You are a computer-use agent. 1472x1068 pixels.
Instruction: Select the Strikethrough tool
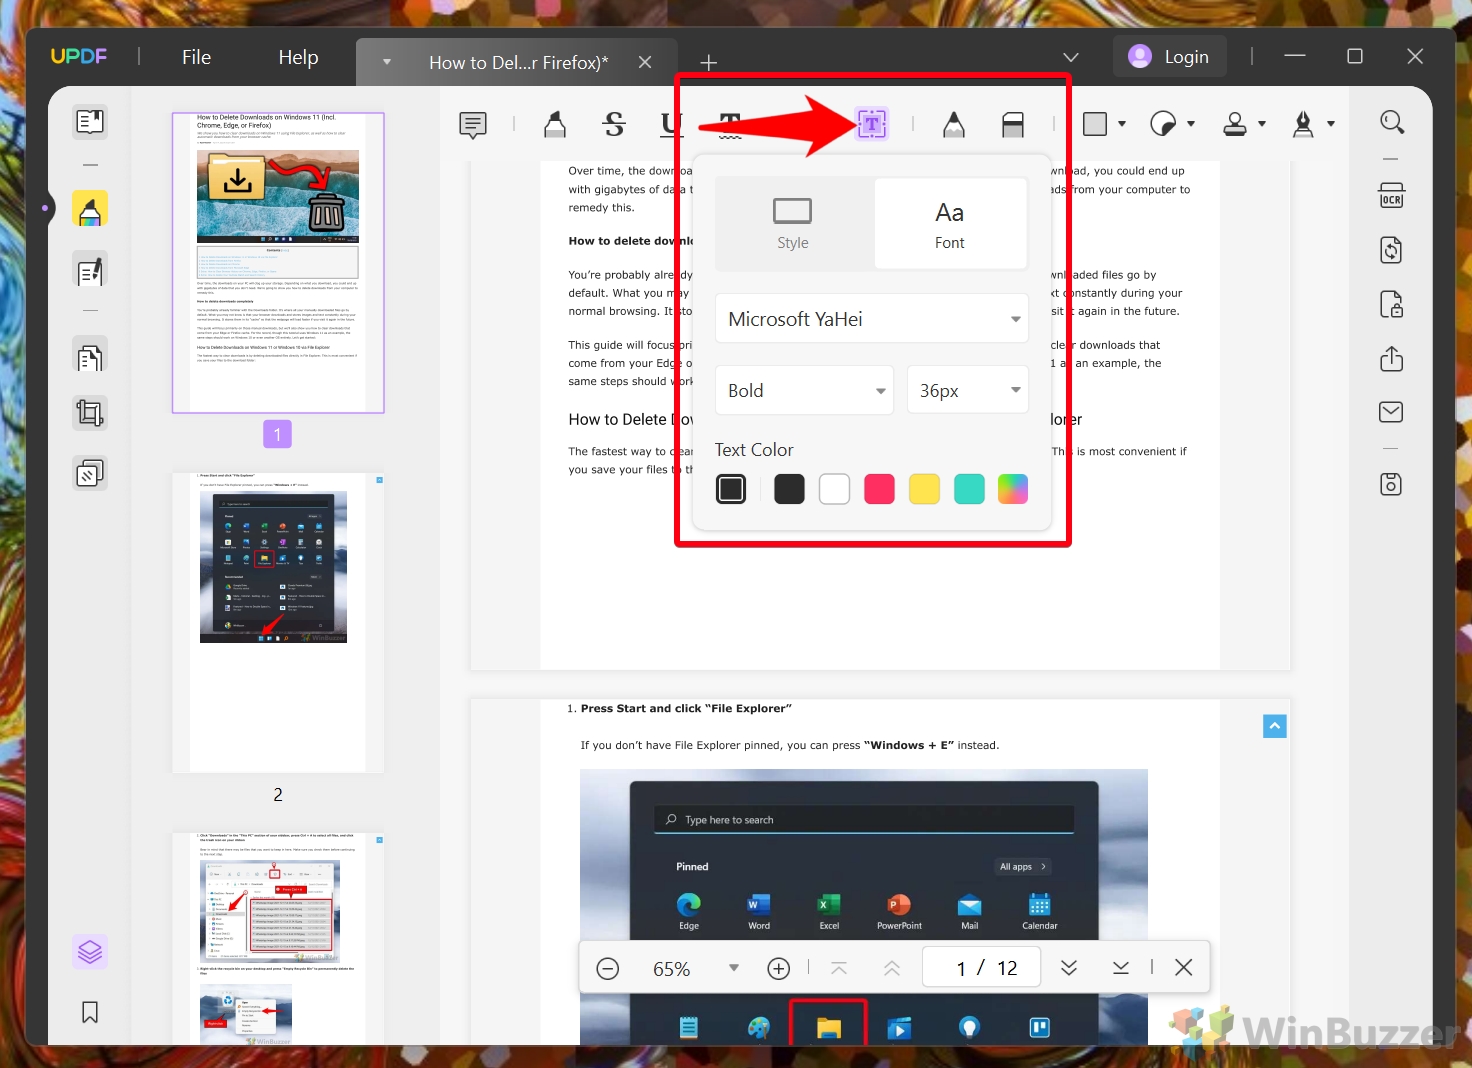click(x=614, y=124)
